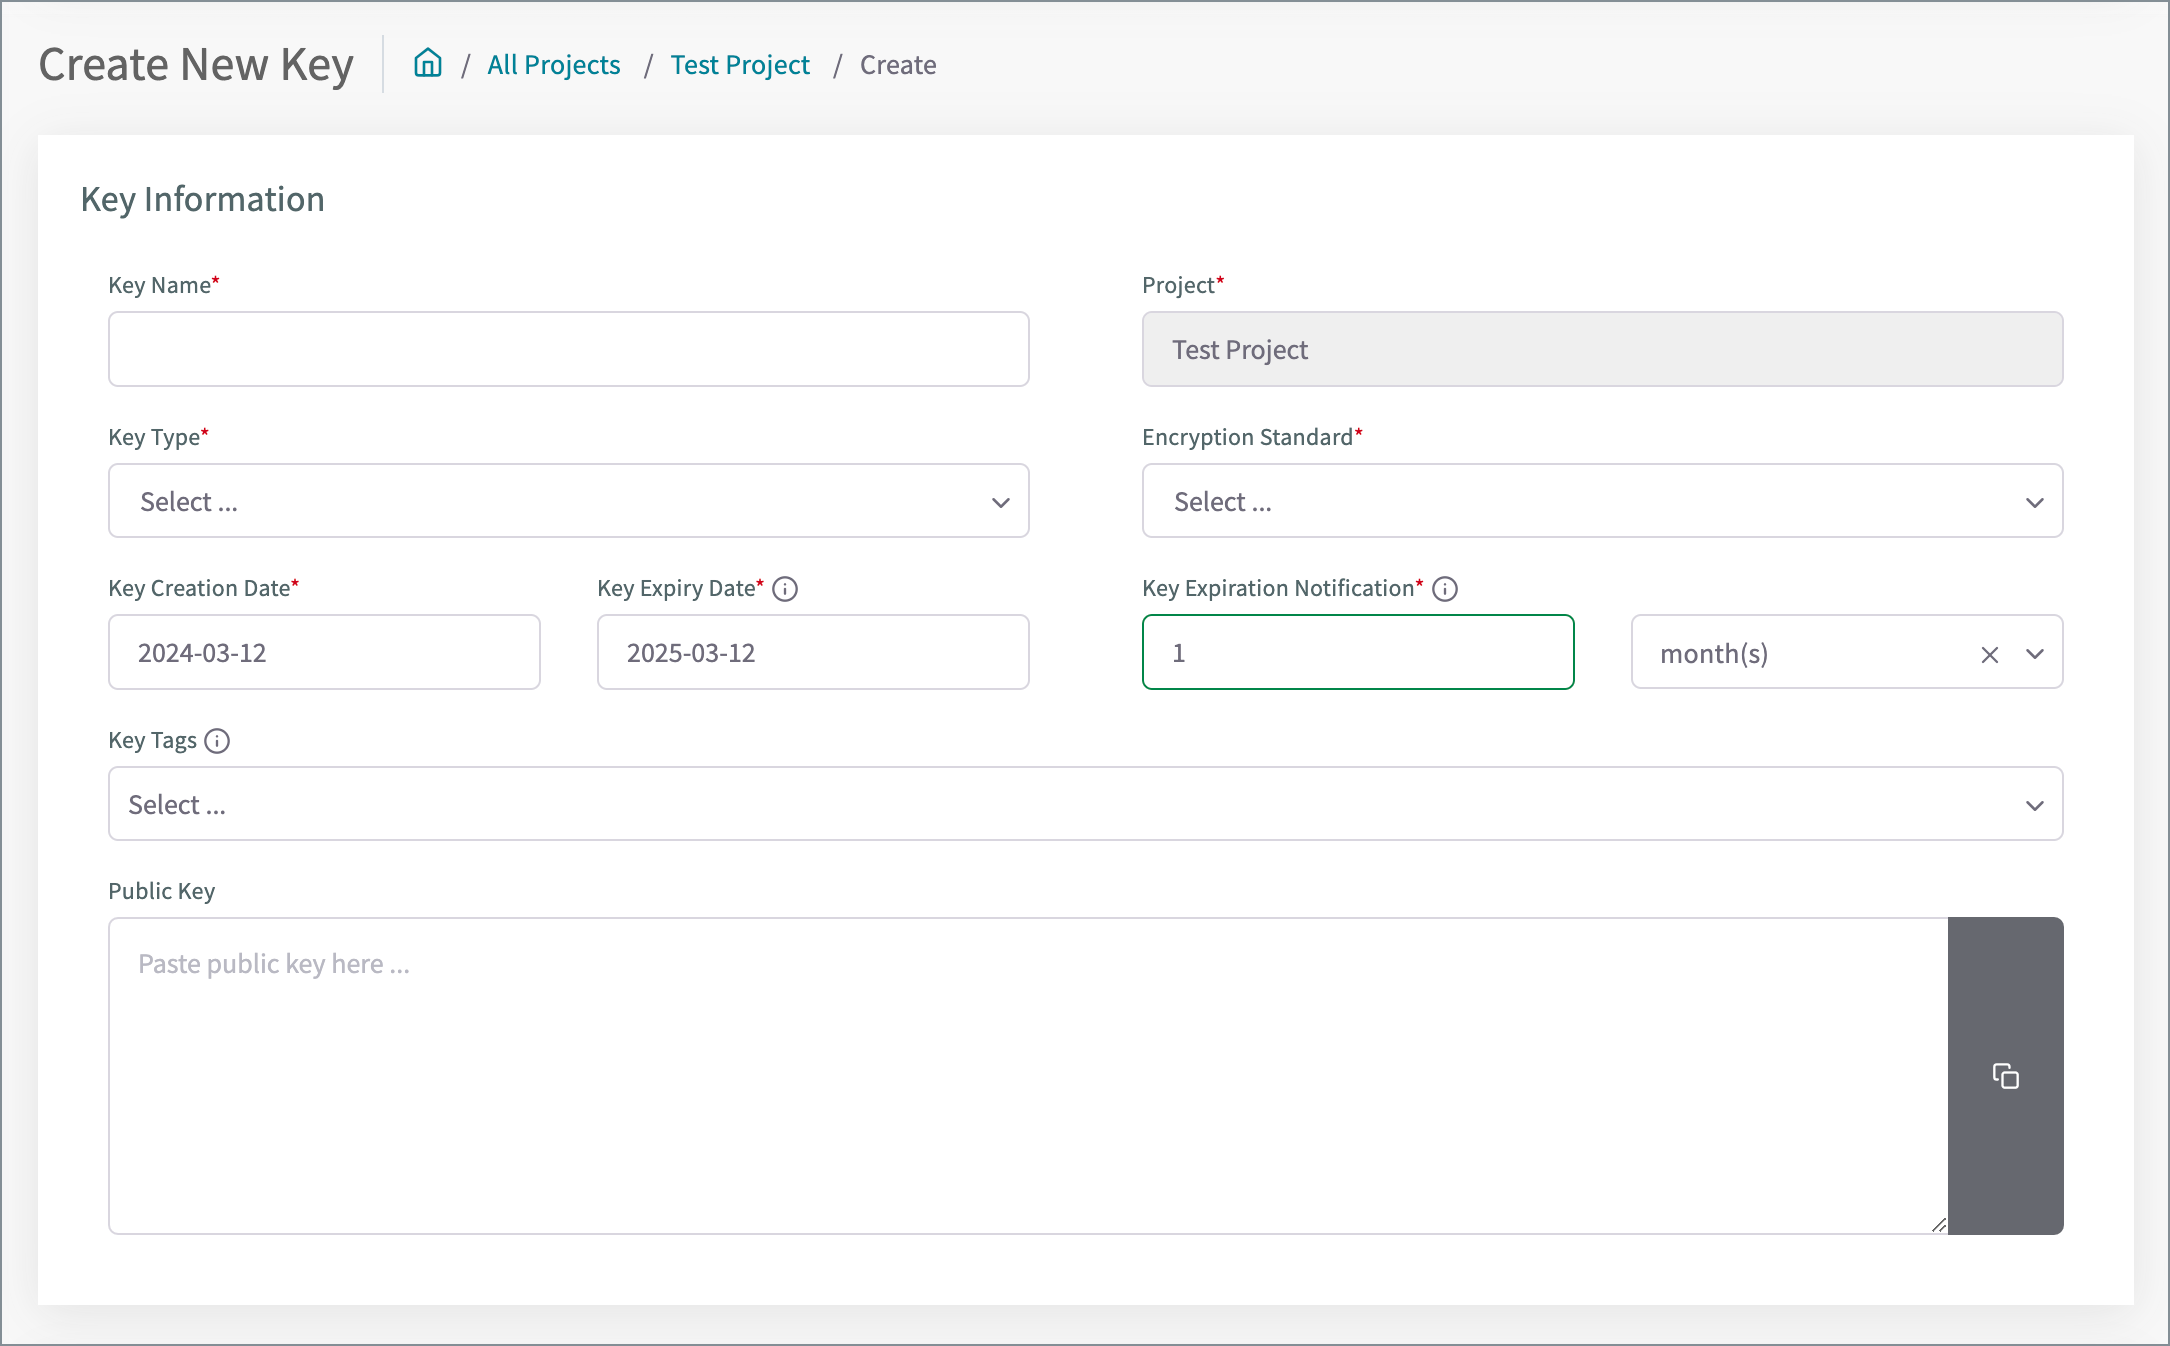This screenshot has height=1346, width=2170.
Task: Expand the Key Tags select box
Action: coord(1085,804)
